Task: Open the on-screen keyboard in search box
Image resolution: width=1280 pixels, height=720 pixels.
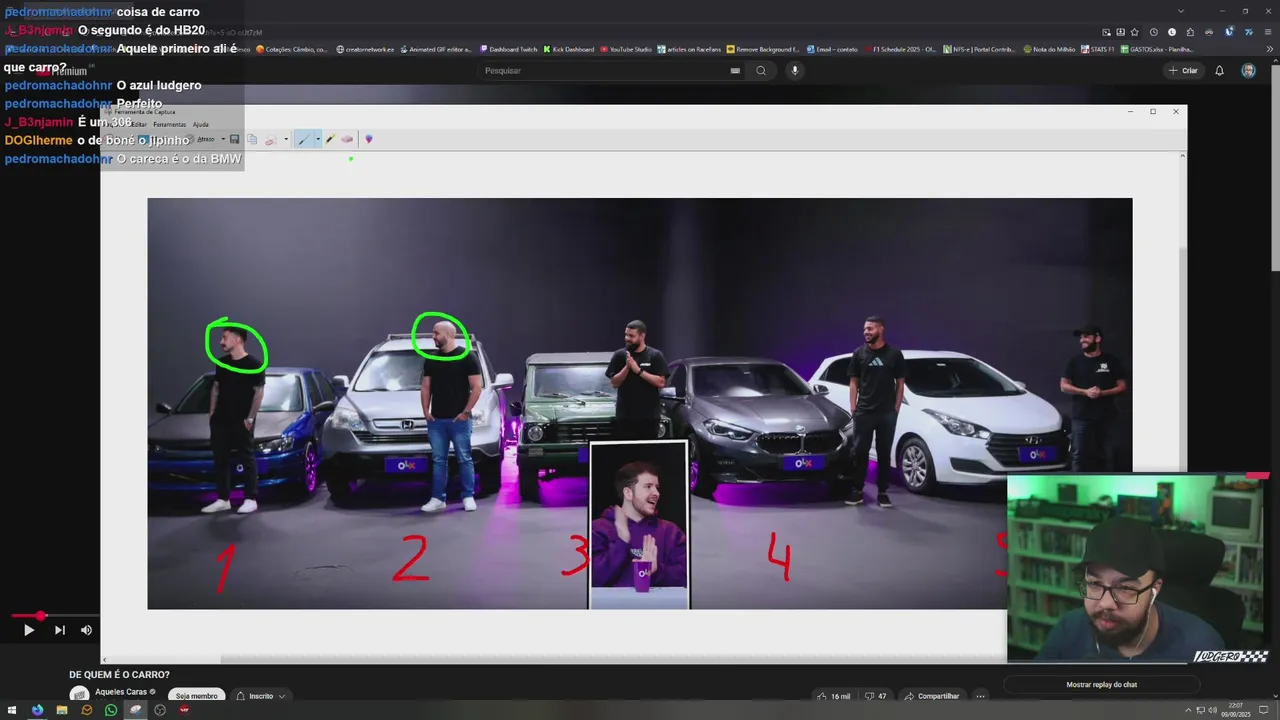Action: click(735, 71)
